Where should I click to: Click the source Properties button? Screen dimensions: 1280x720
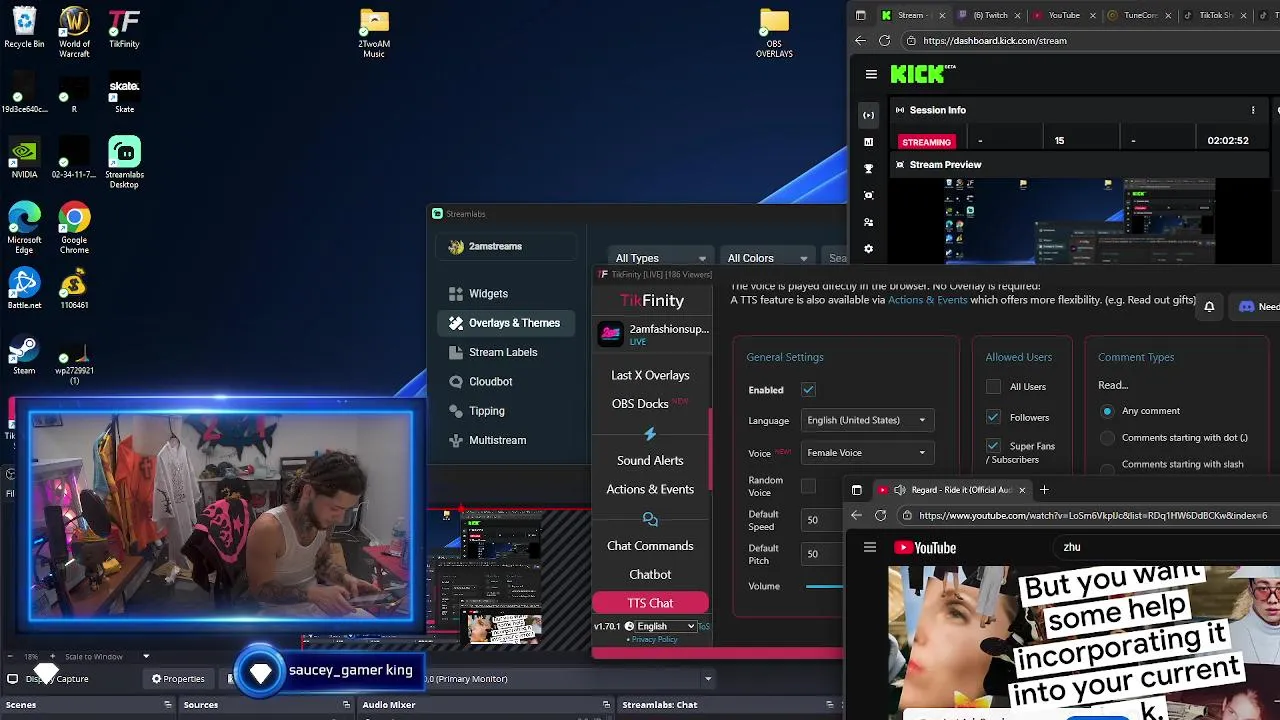click(x=178, y=679)
